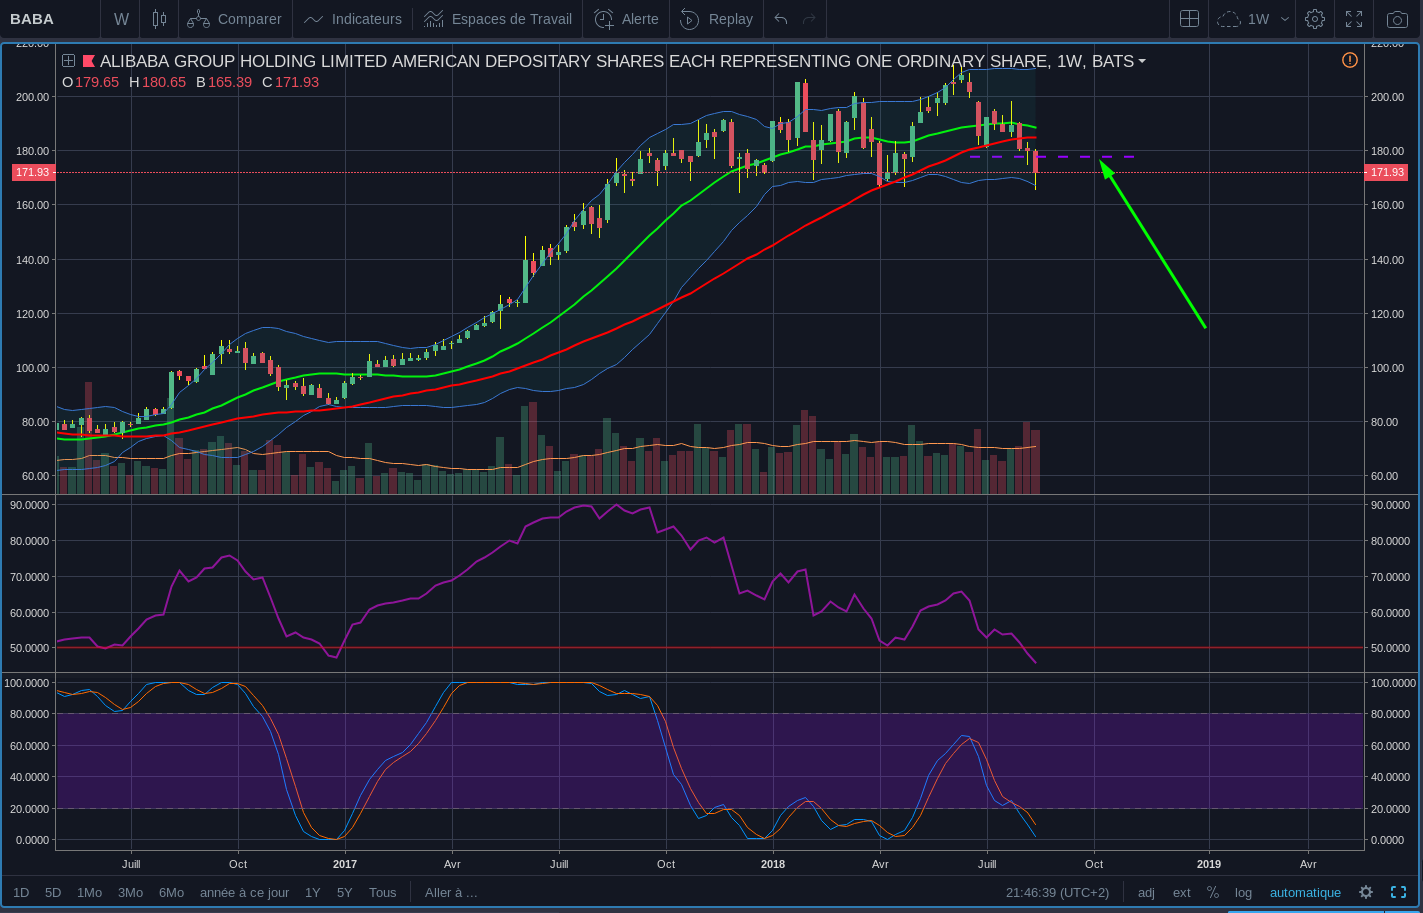The image size is (1423, 913).
Task: Open Espaces de Travail templates
Action: 498,19
